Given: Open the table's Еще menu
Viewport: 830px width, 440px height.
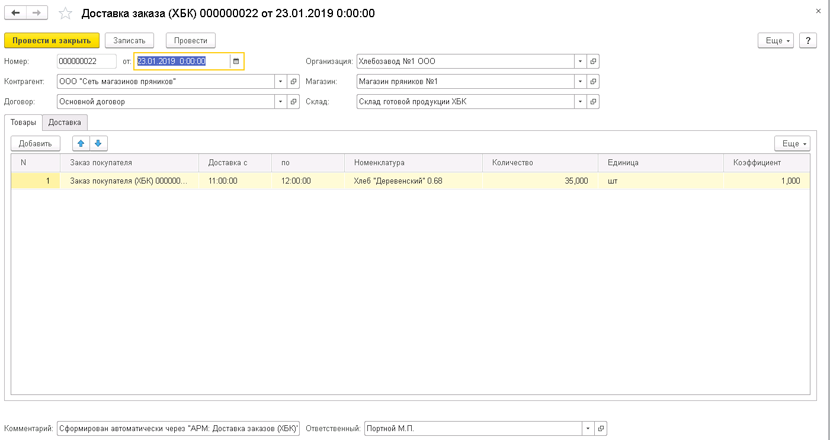Looking at the screenshot, I should [x=792, y=143].
